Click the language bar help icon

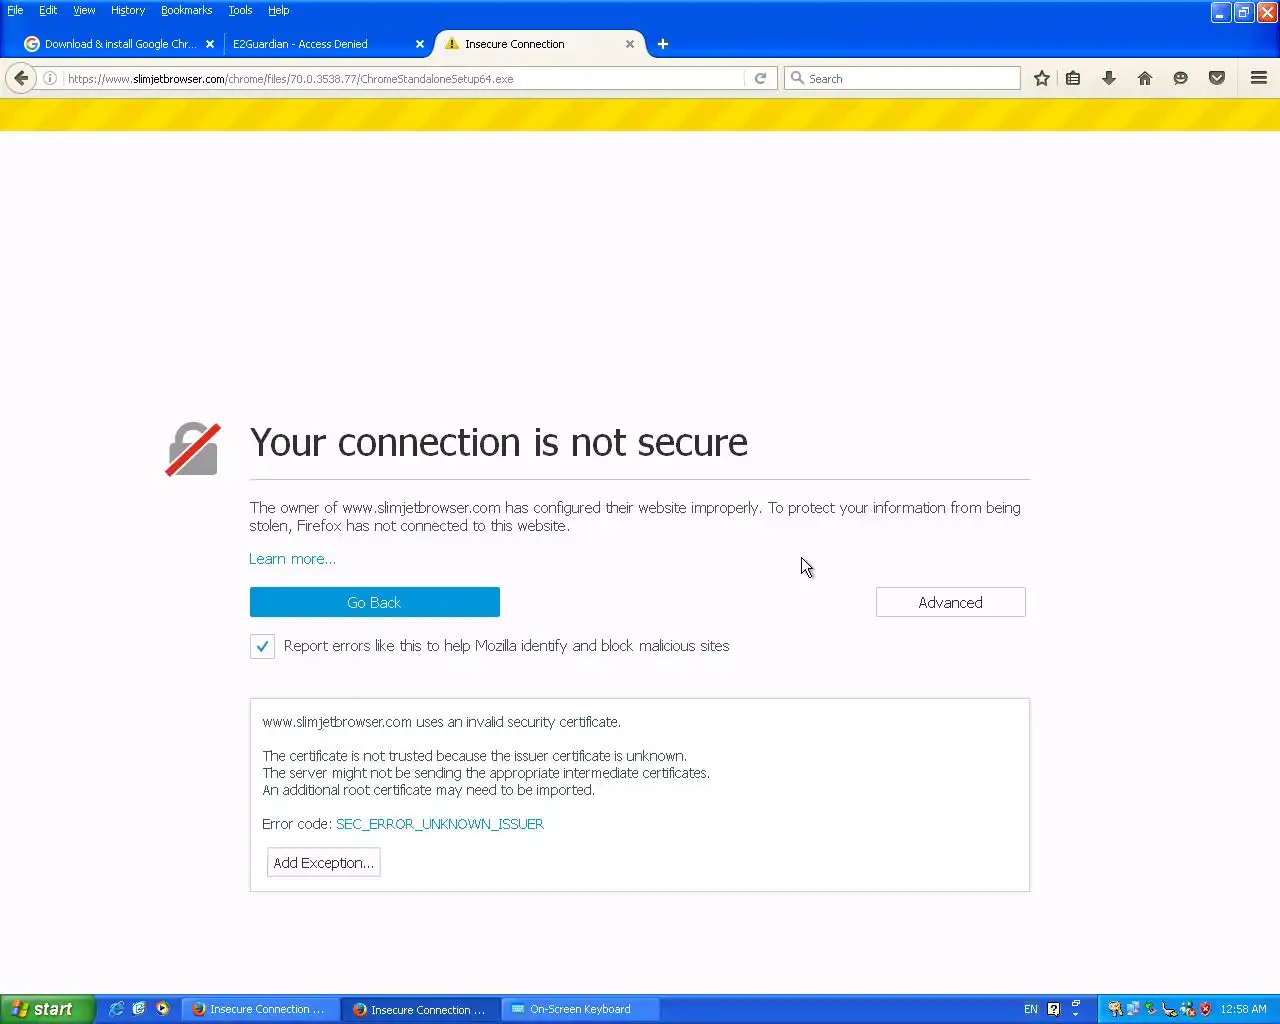coord(1053,1009)
